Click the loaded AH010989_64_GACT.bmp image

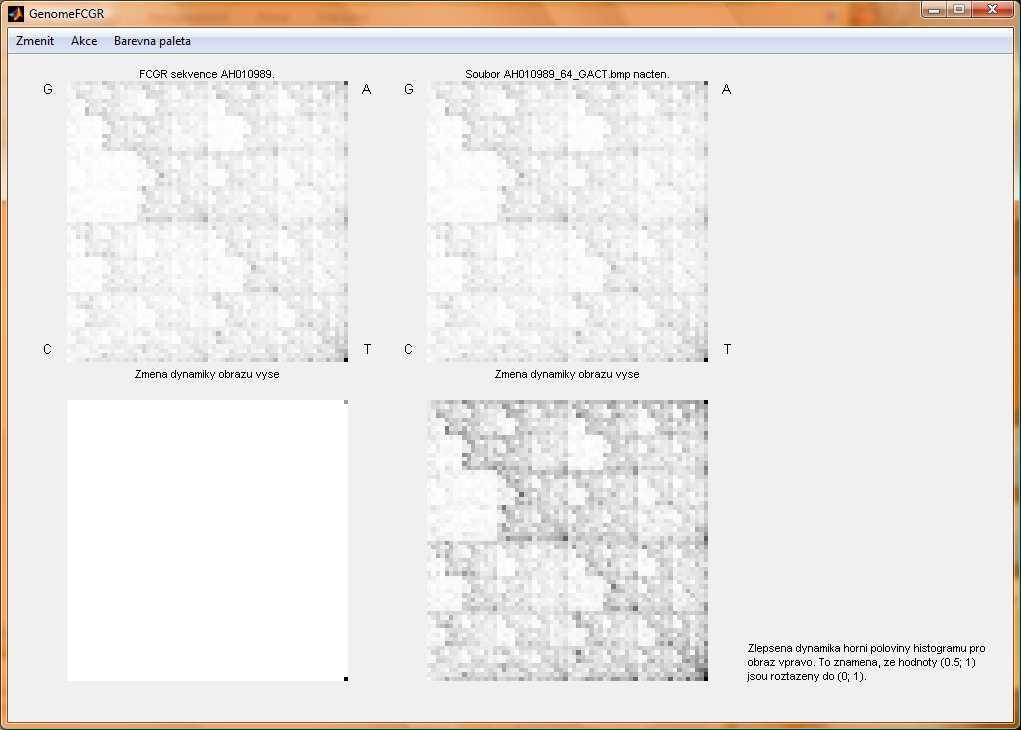click(x=568, y=221)
